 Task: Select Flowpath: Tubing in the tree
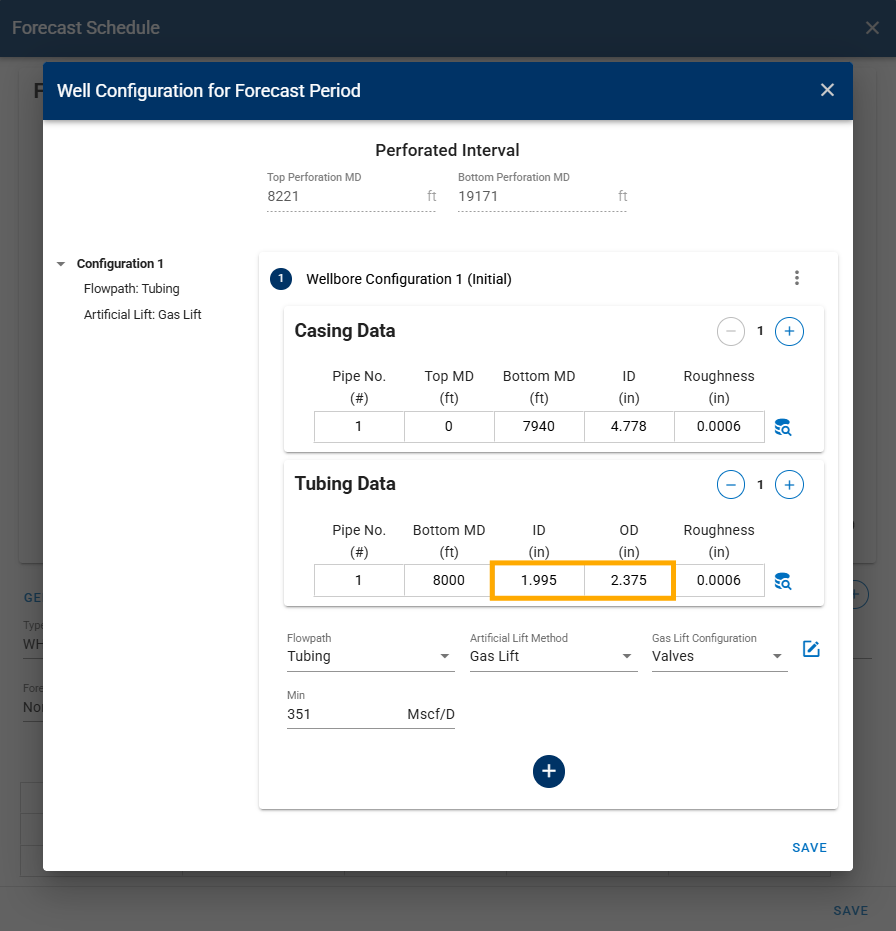coord(132,289)
